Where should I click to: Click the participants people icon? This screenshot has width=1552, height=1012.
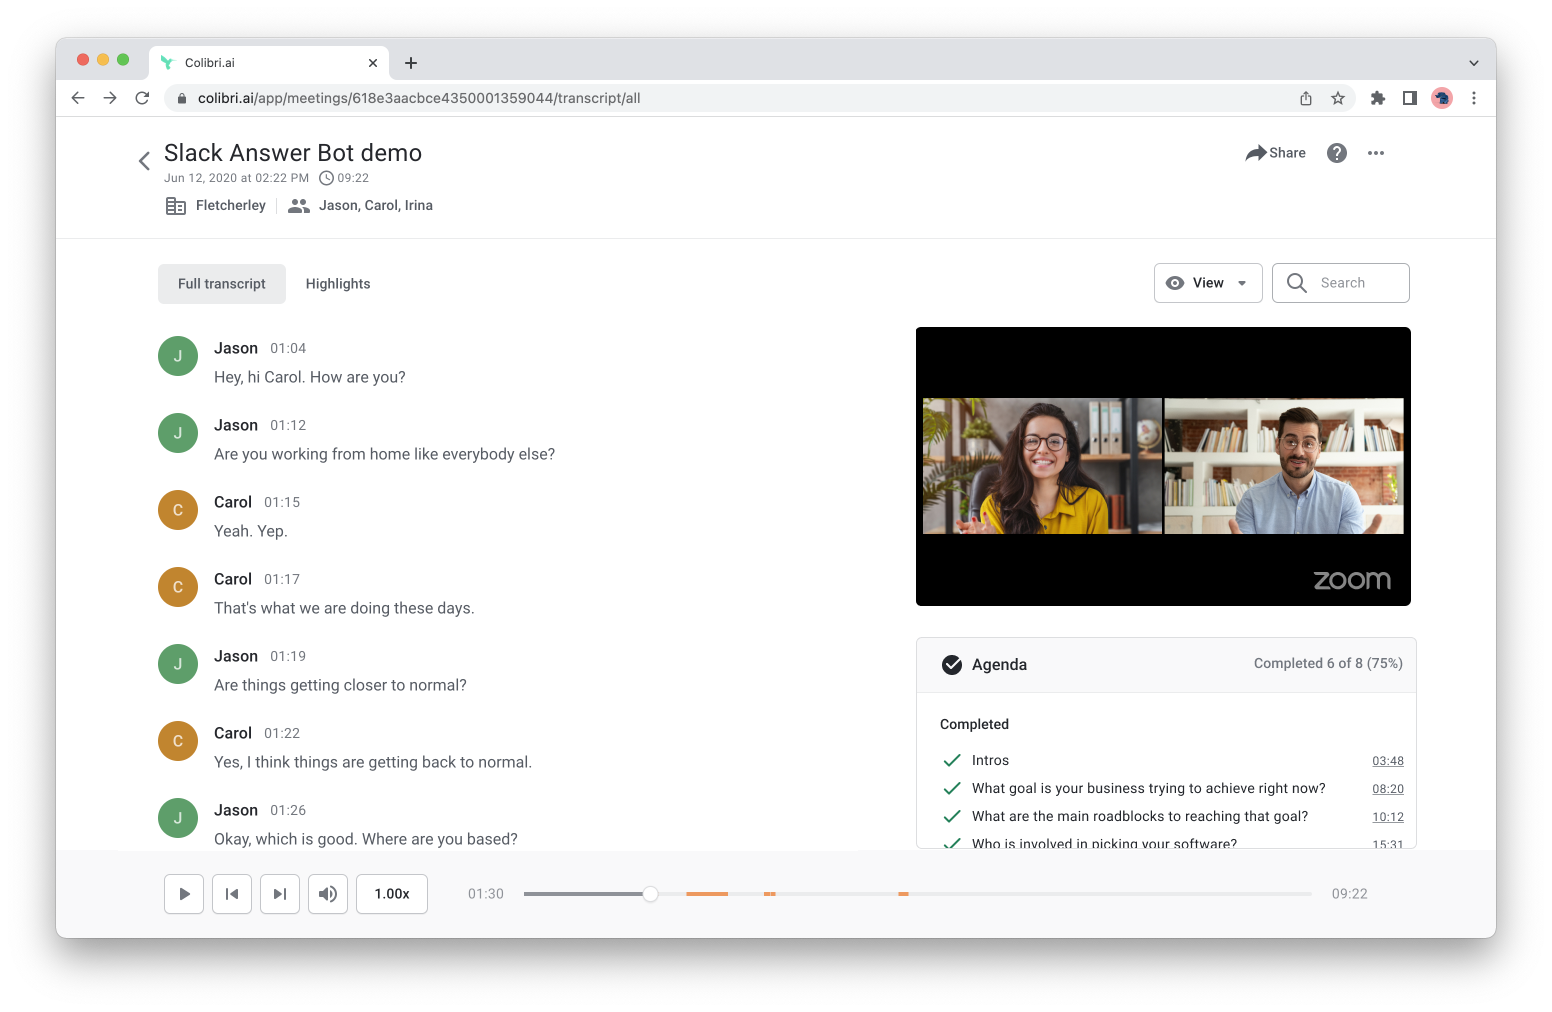click(298, 206)
